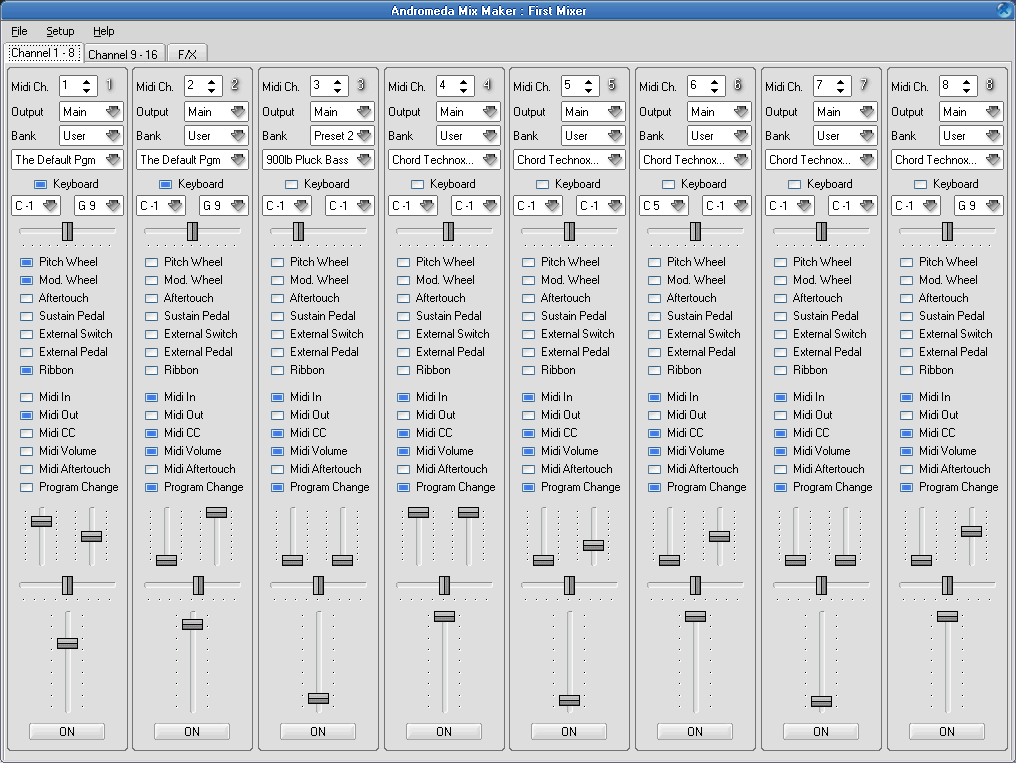1016x763 pixels.
Task: Enable External Switch on channel 7
Action: [x=781, y=334]
